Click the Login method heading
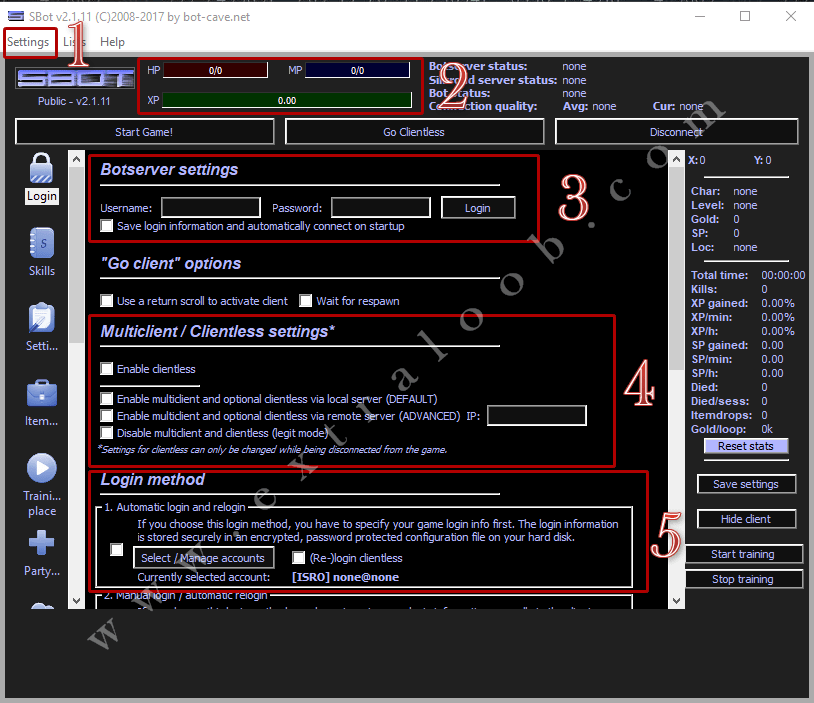The height and width of the screenshot is (703, 814). coord(153,479)
